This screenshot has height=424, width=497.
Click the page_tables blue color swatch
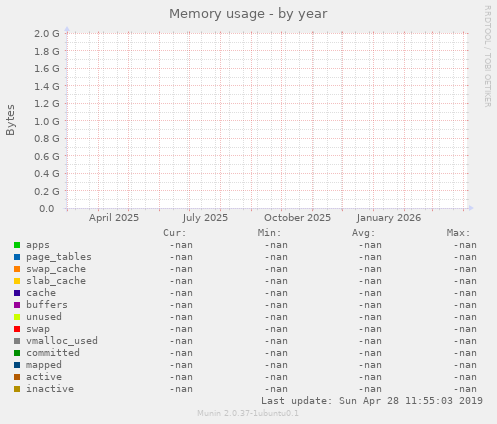[17, 257]
